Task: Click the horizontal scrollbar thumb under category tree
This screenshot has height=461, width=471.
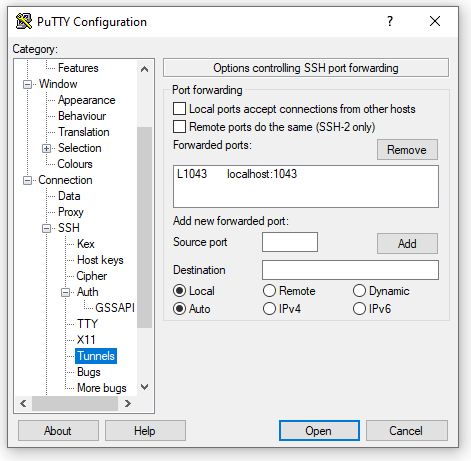Action: tap(75, 404)
